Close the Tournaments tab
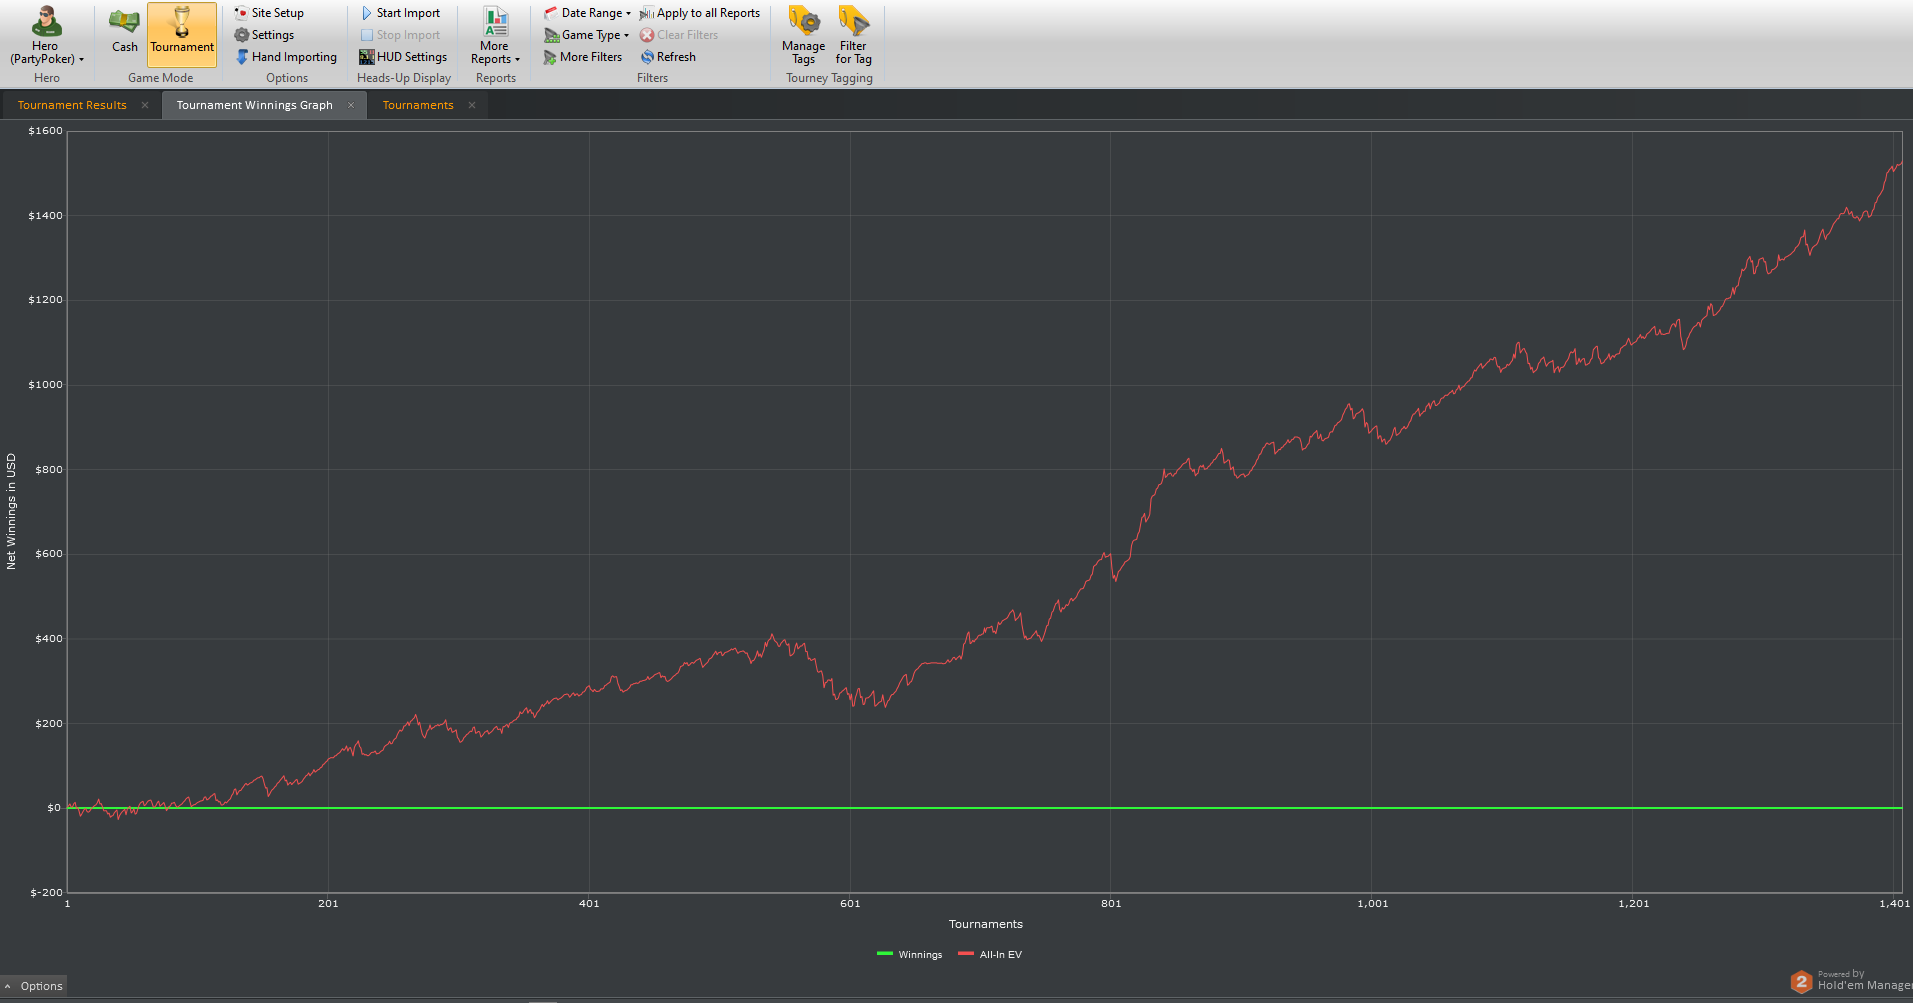1913x1003 pixels. 472,105
